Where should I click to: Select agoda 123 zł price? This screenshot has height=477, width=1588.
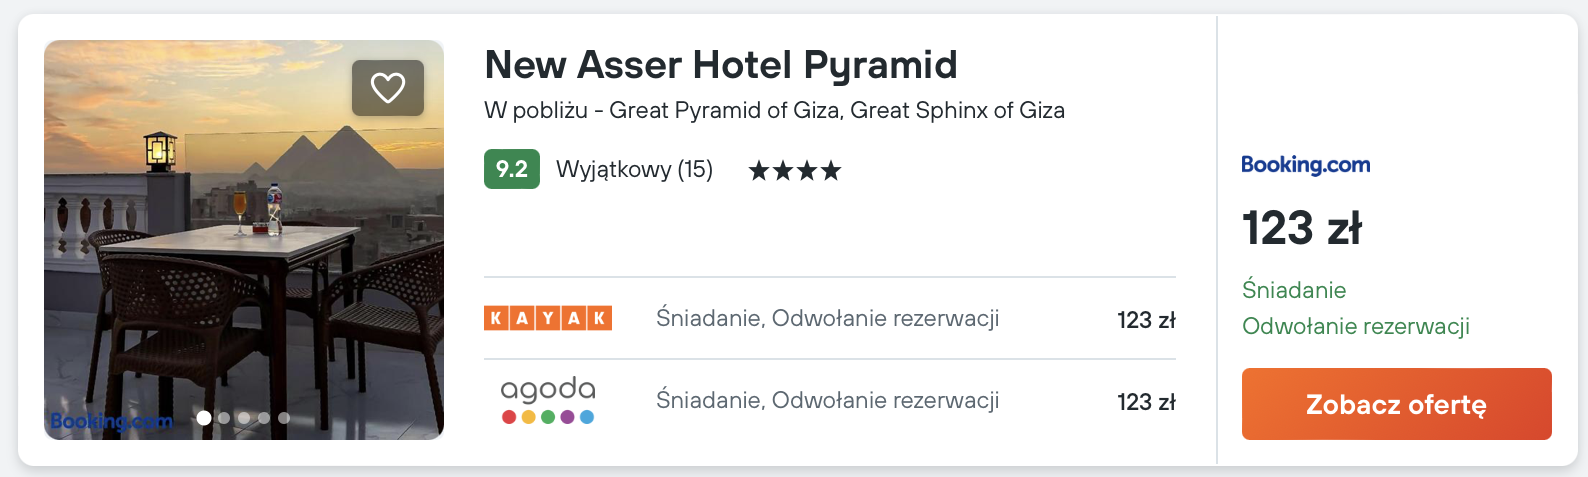tap(1146, 402)
